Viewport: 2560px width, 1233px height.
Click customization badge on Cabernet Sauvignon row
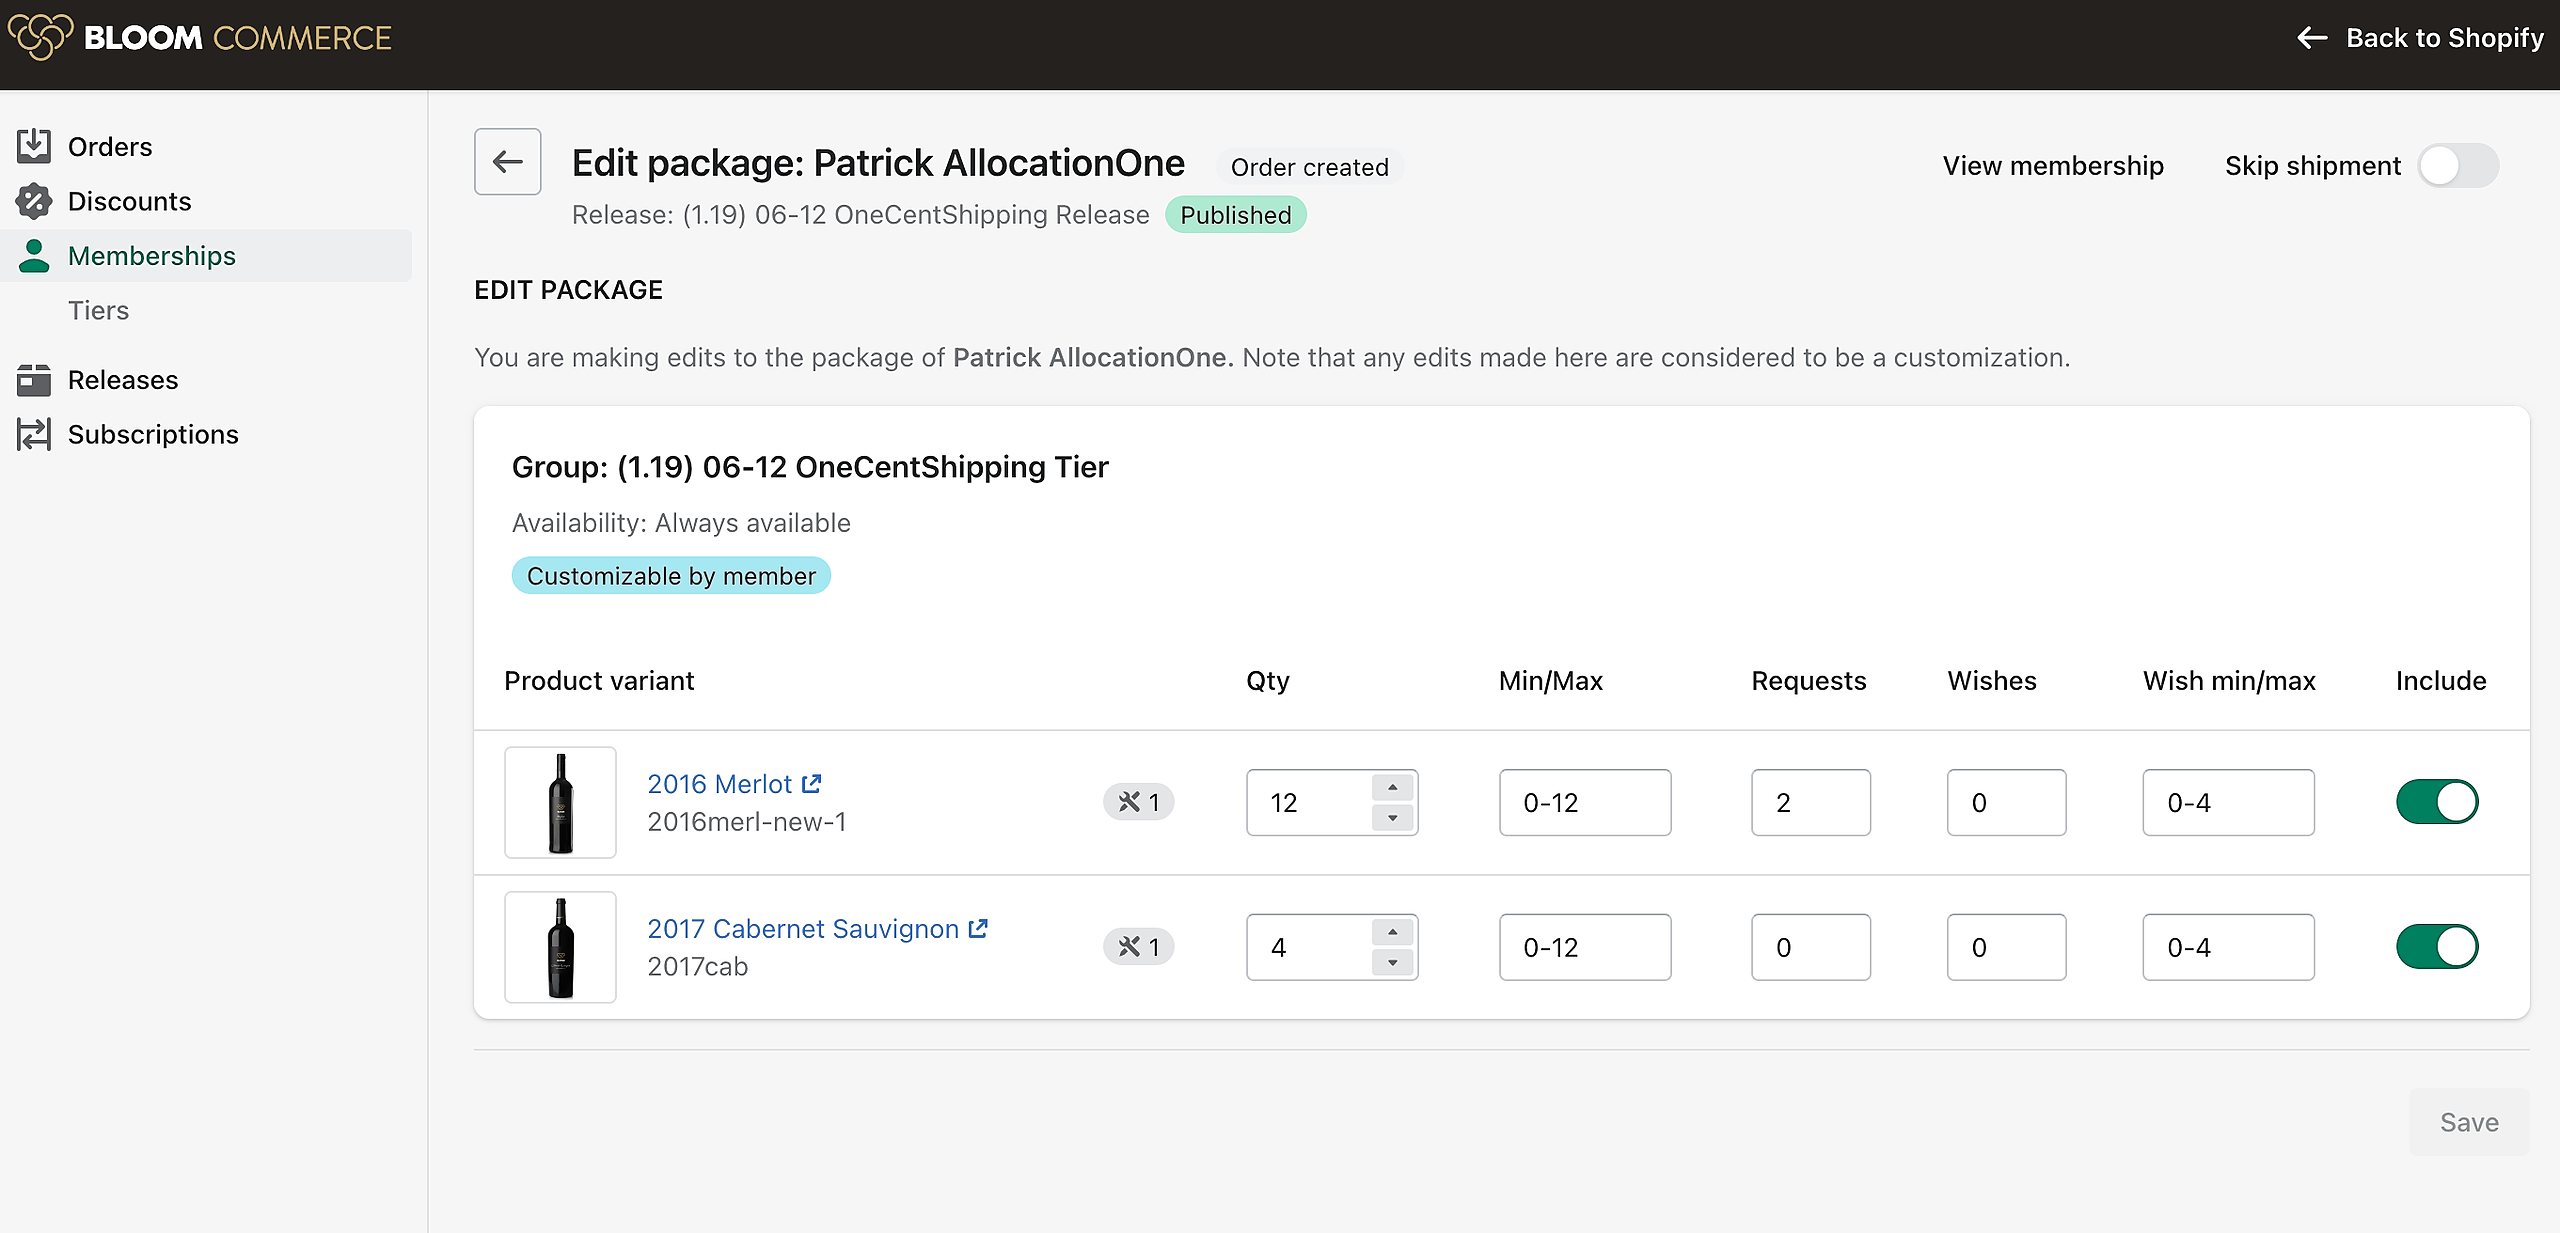click(x=1138, y=947)
